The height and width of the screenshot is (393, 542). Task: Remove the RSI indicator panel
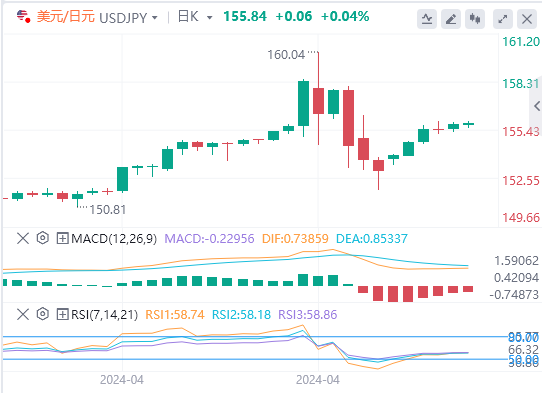(x=23, y=314)
